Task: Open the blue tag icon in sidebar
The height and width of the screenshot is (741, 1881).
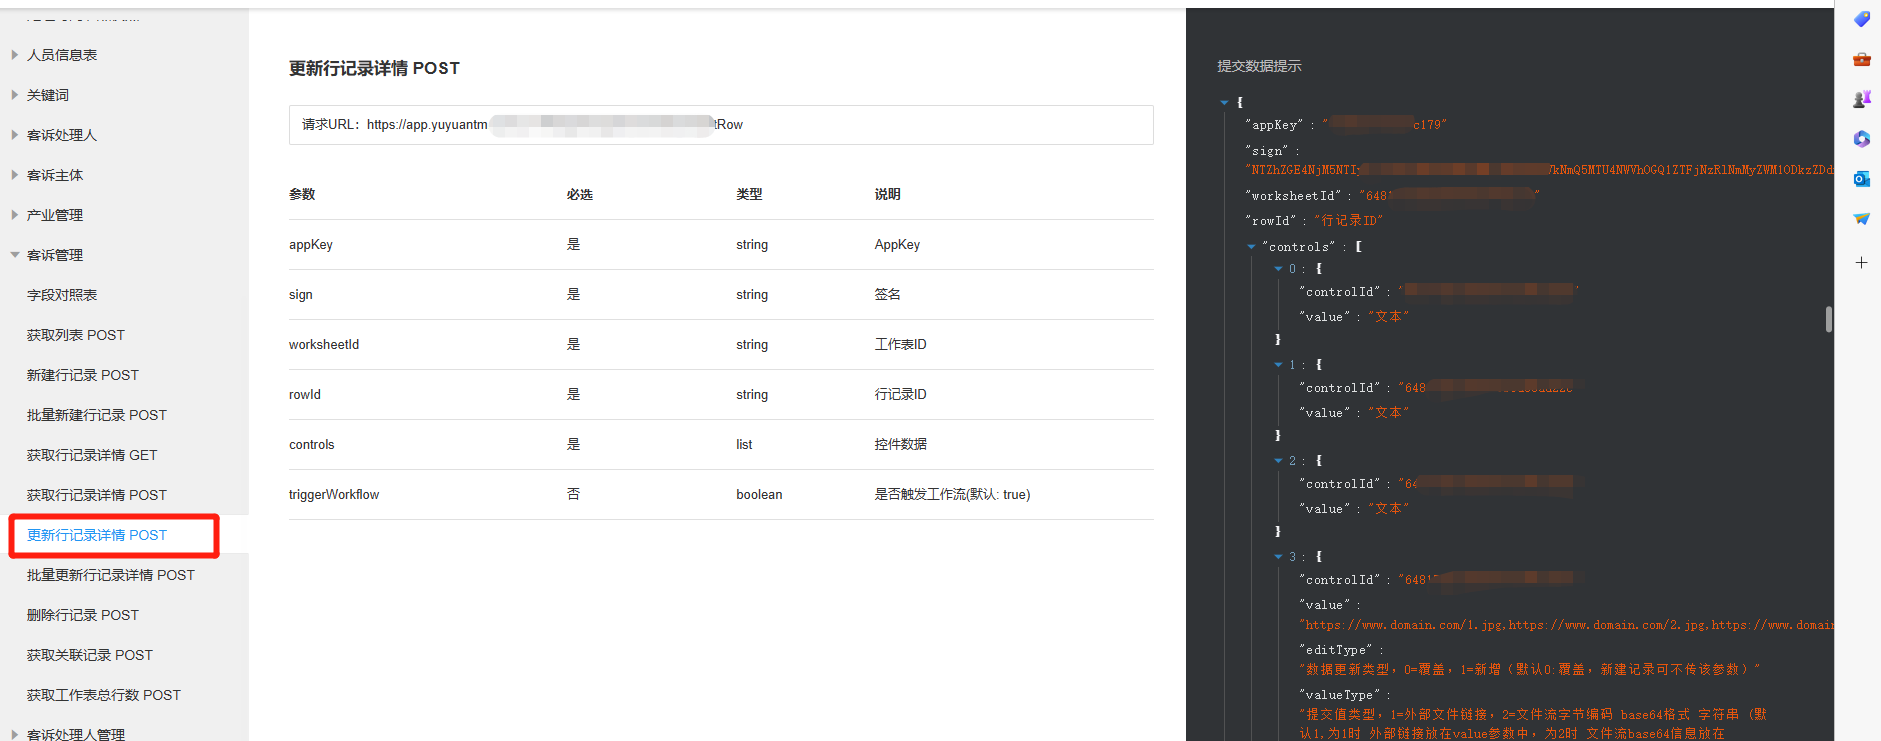Action: 1861,19
